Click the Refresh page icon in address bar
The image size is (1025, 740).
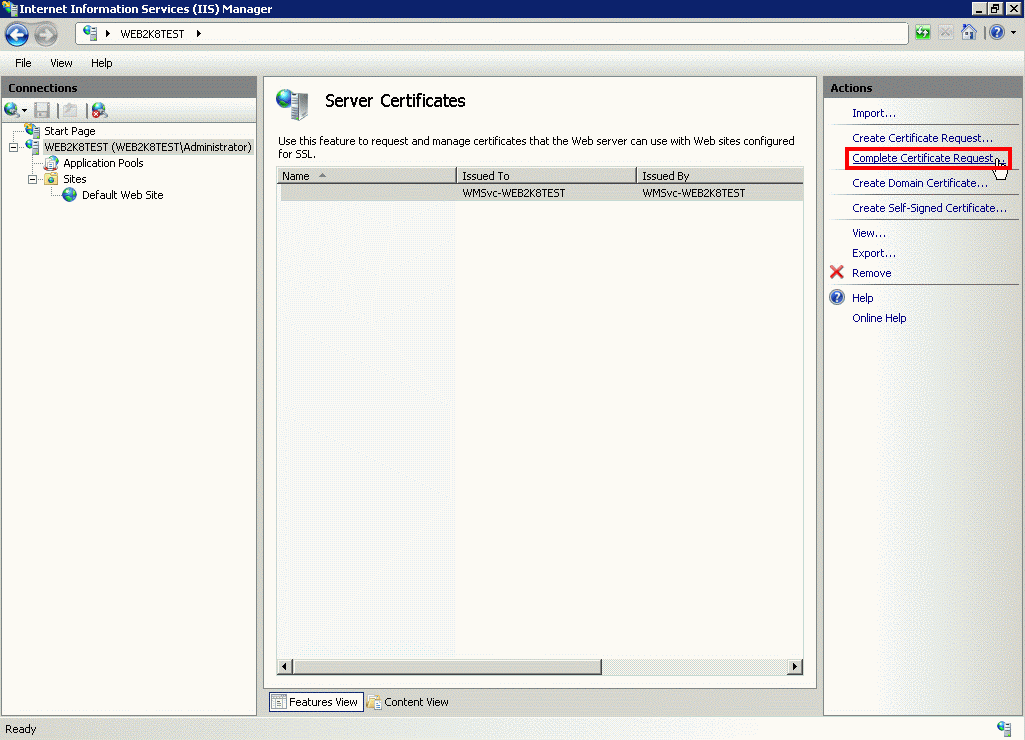point(922,33)
